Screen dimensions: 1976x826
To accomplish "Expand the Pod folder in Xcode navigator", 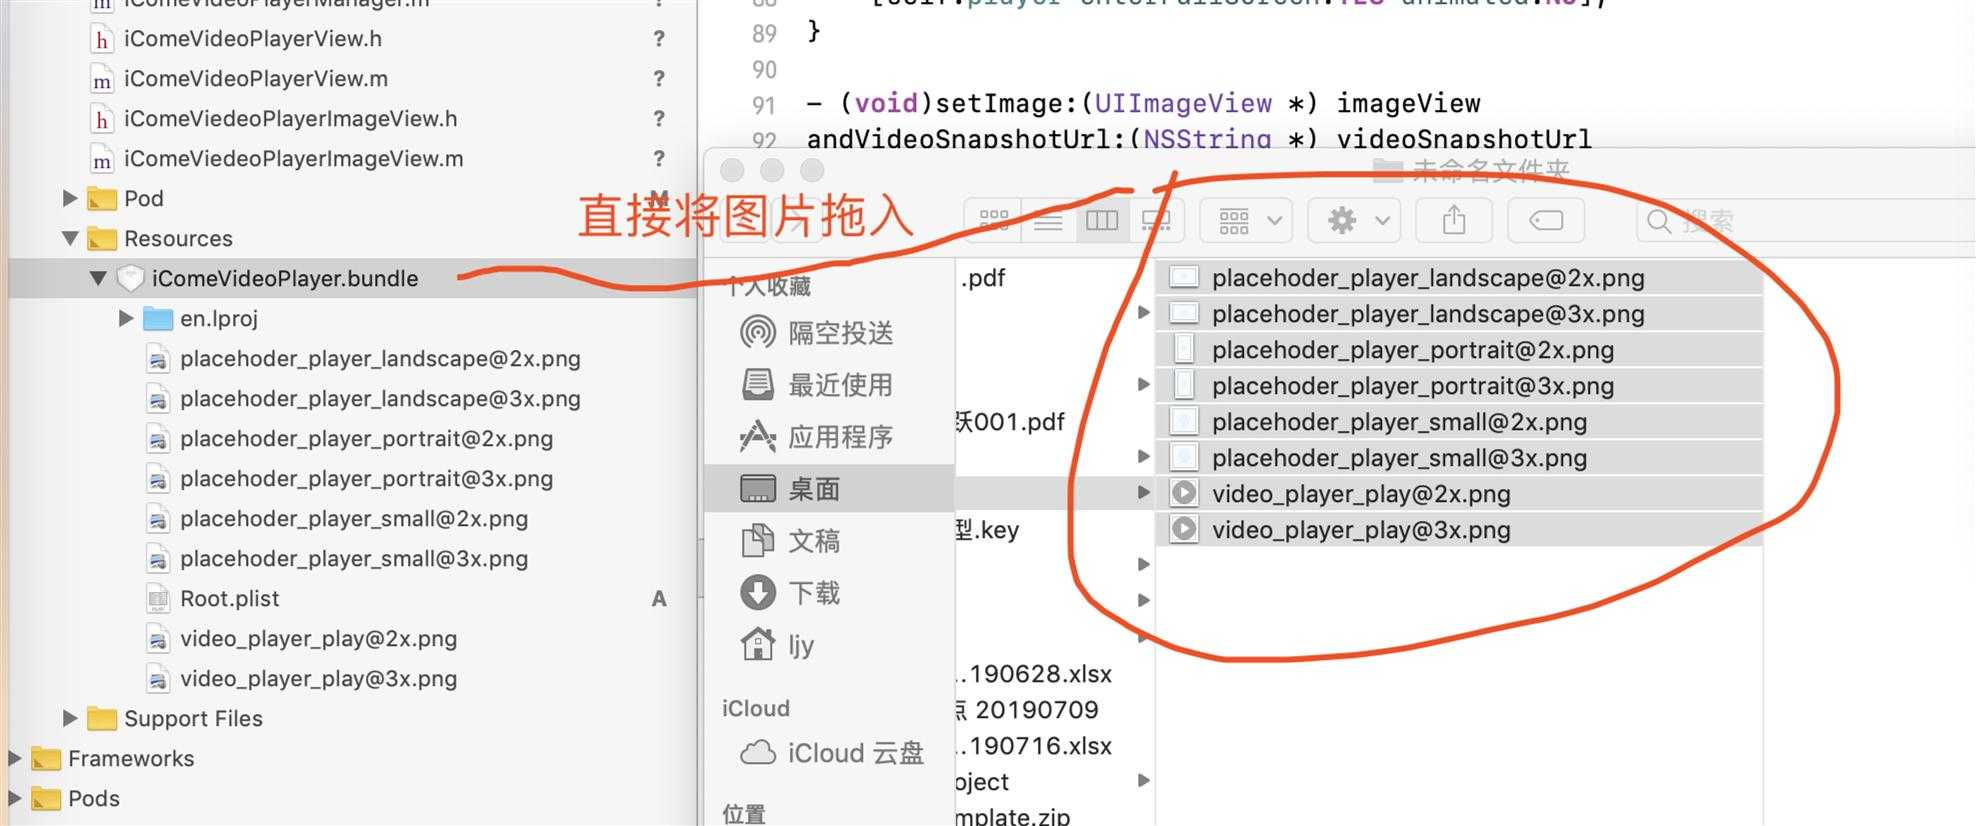I will point(70,198).
